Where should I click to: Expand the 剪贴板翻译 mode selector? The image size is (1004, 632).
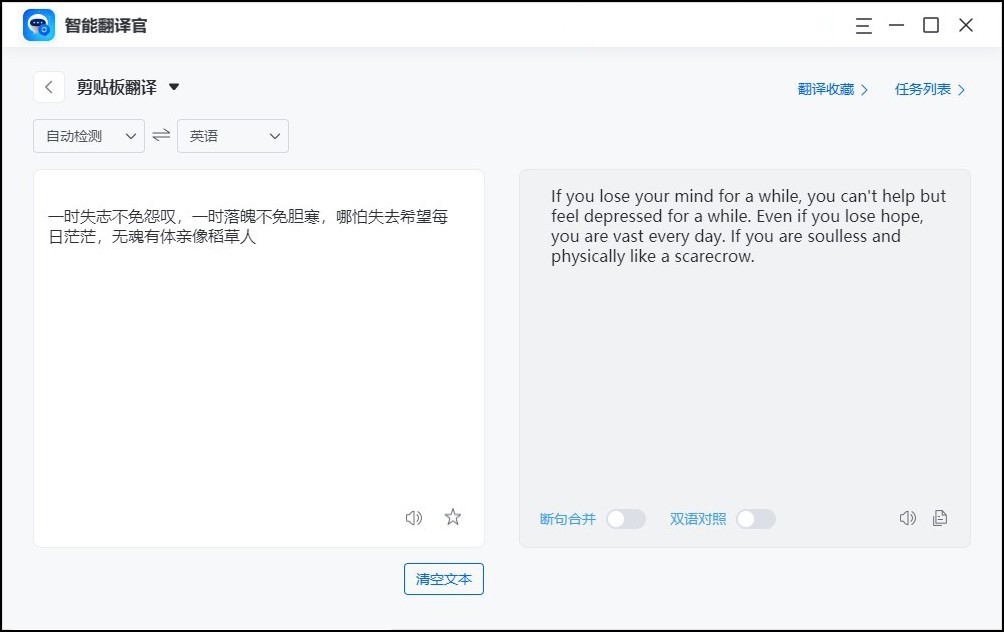172,87
